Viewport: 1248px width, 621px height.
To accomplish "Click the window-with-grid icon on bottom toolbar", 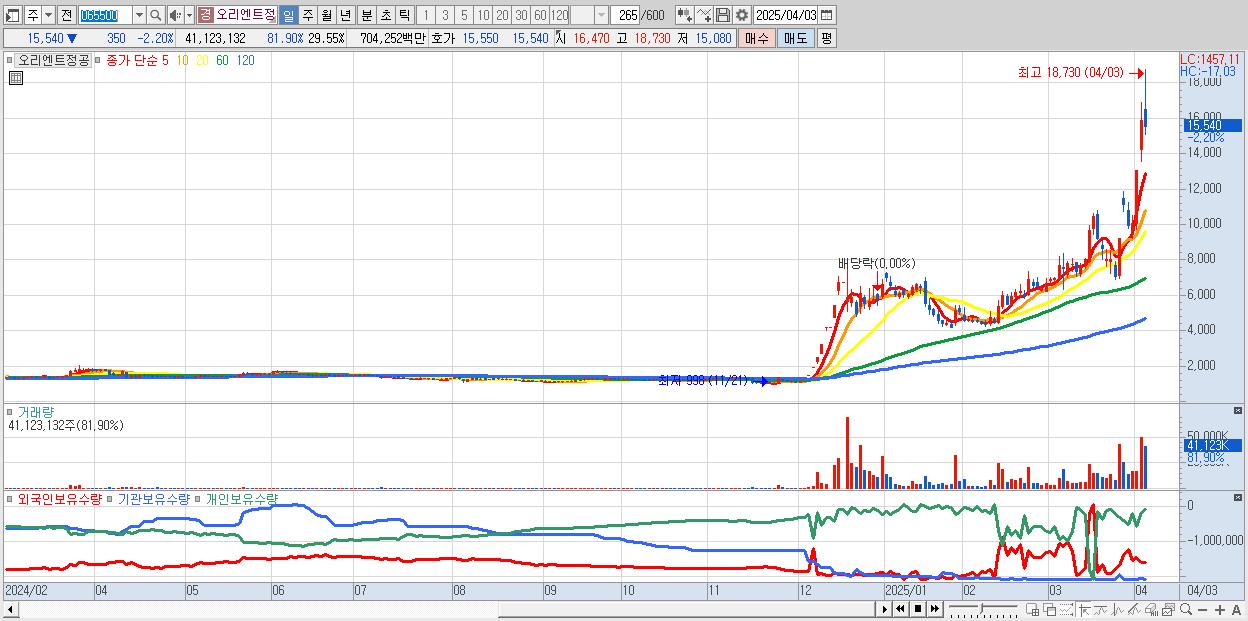I will tap(1032, 609).
